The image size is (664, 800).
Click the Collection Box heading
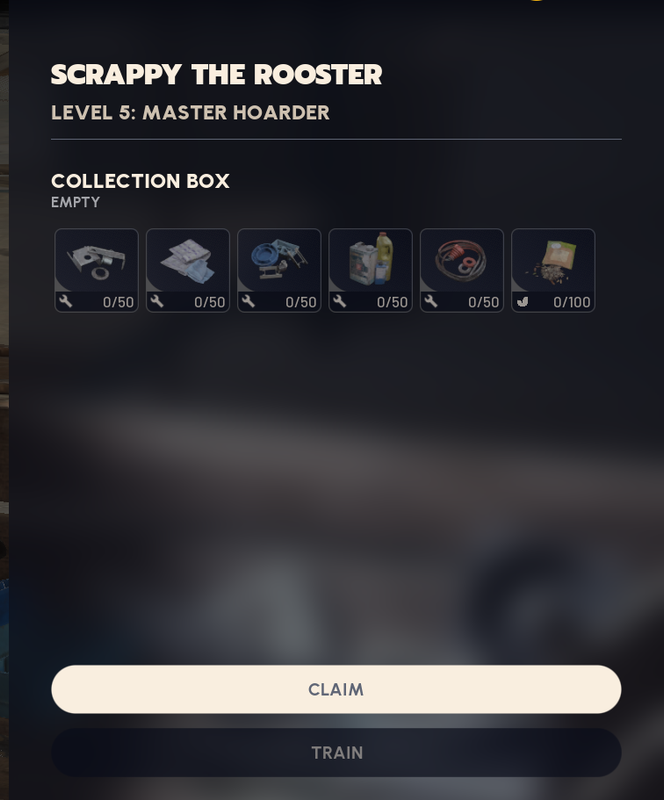tap(140, 181)
